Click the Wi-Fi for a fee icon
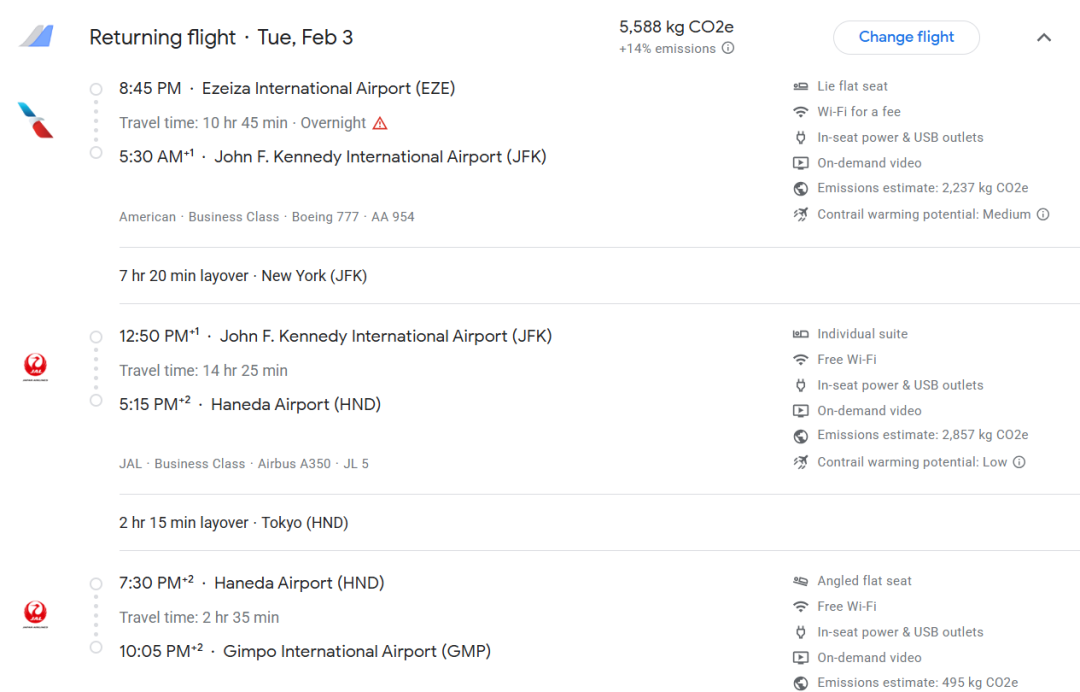1080x692 pixels. tap(800, 112)
